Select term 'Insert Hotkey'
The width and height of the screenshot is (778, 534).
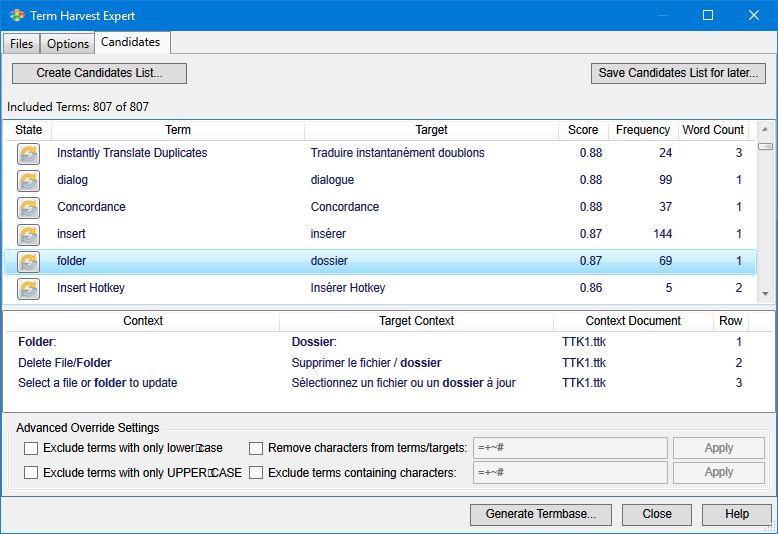coord(91,288)
